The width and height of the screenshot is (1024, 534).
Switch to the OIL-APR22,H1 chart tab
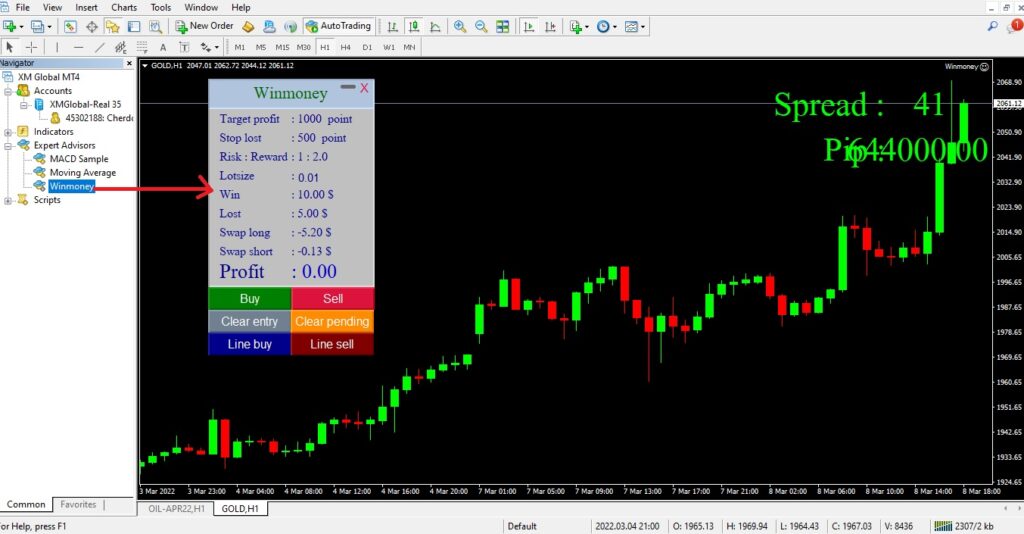pos(176,509)
